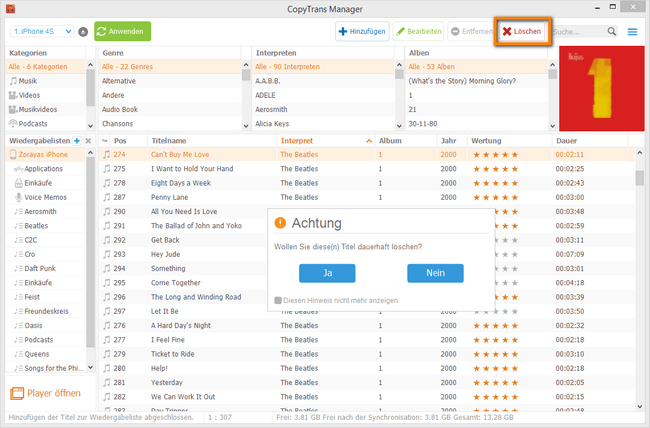Select album '(What's the Story) Morning Glory?'

477,81
